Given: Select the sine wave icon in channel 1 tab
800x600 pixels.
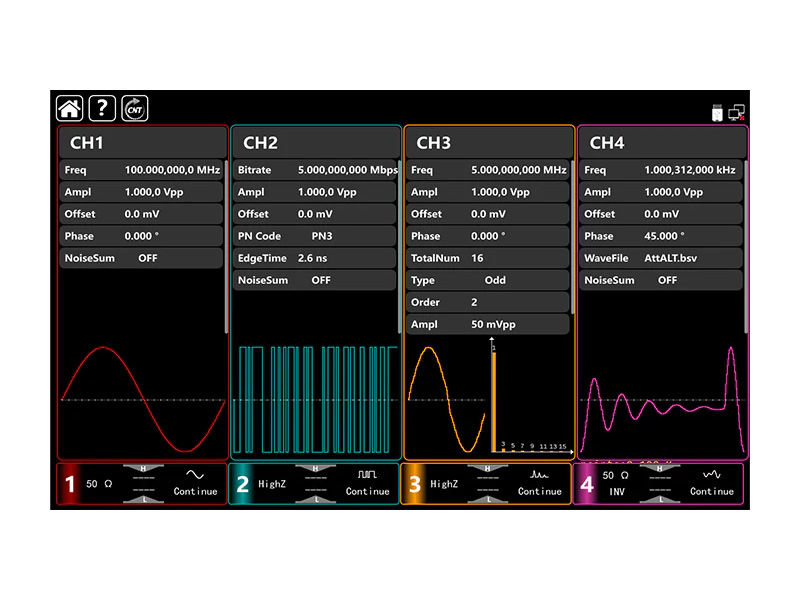Looking at the screenshot, I should pyautogui.click(x=195, y=474).
